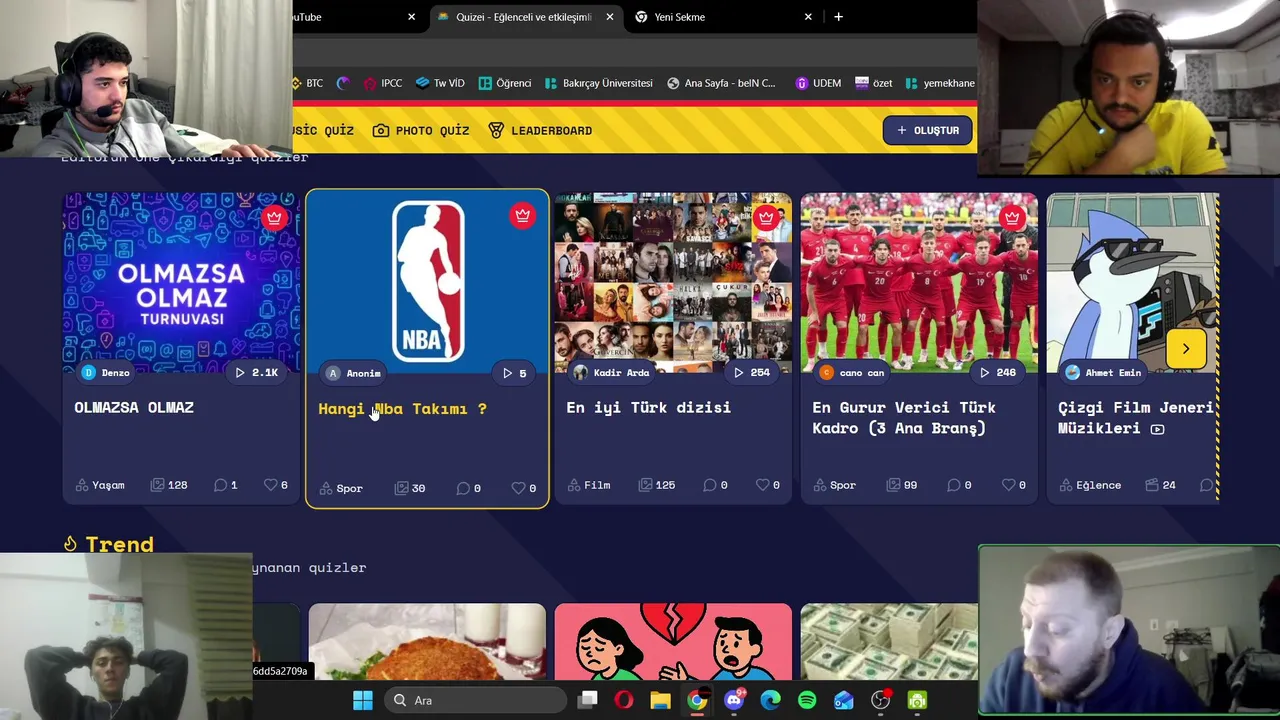Open OBS Studio from taskbar
This screenshot has width=1280, height=720.
(x=880, y=700)
